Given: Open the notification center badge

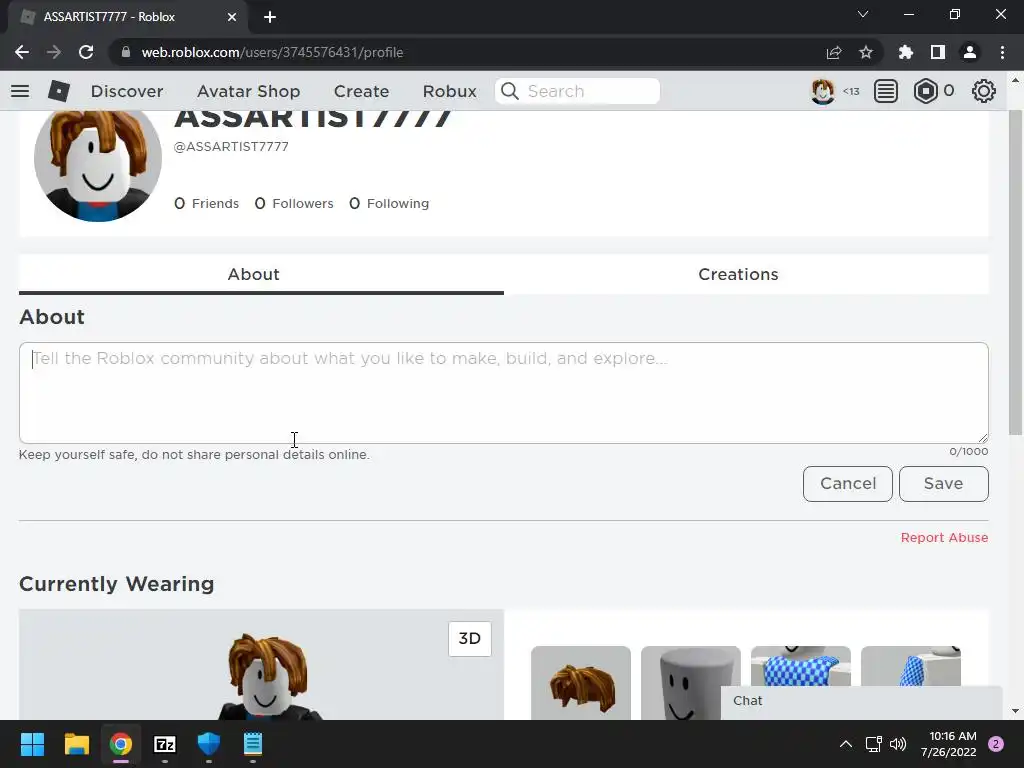Looking at the screenshot, I should pos(996,744).
